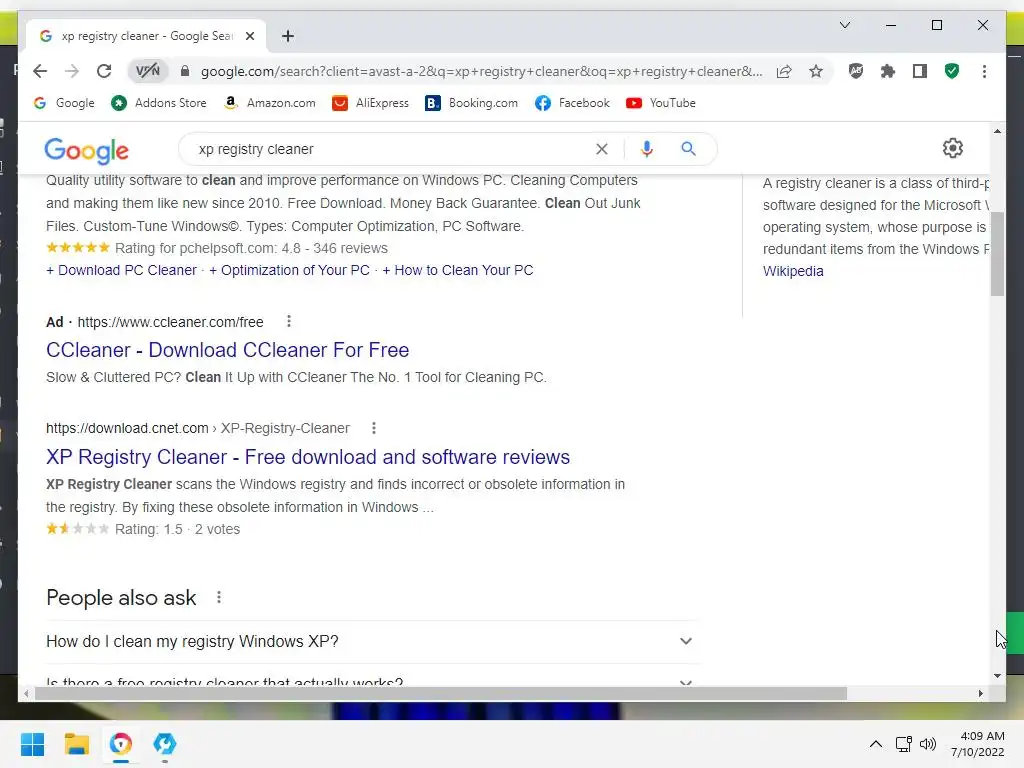
Task: Open the network icon in system tray
Action: 903,744
